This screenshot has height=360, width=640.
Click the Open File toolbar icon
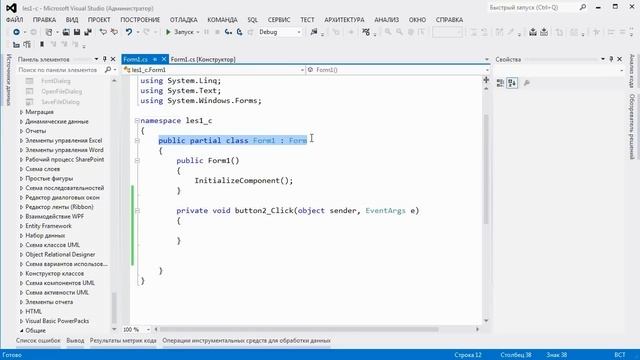(66, 32)
